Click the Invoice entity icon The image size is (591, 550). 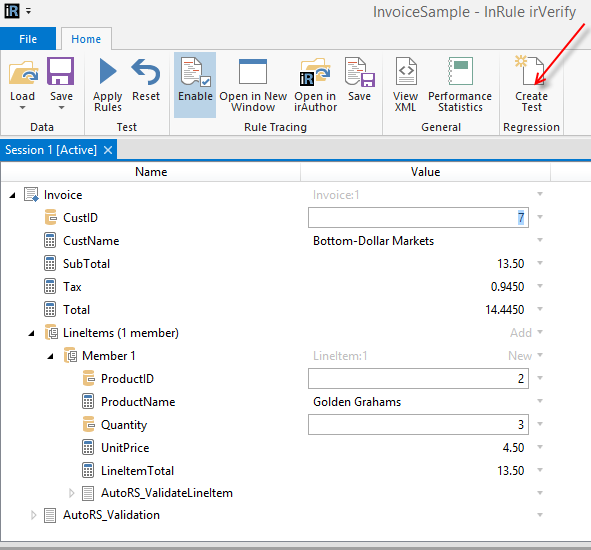click(x=31, y=195)
